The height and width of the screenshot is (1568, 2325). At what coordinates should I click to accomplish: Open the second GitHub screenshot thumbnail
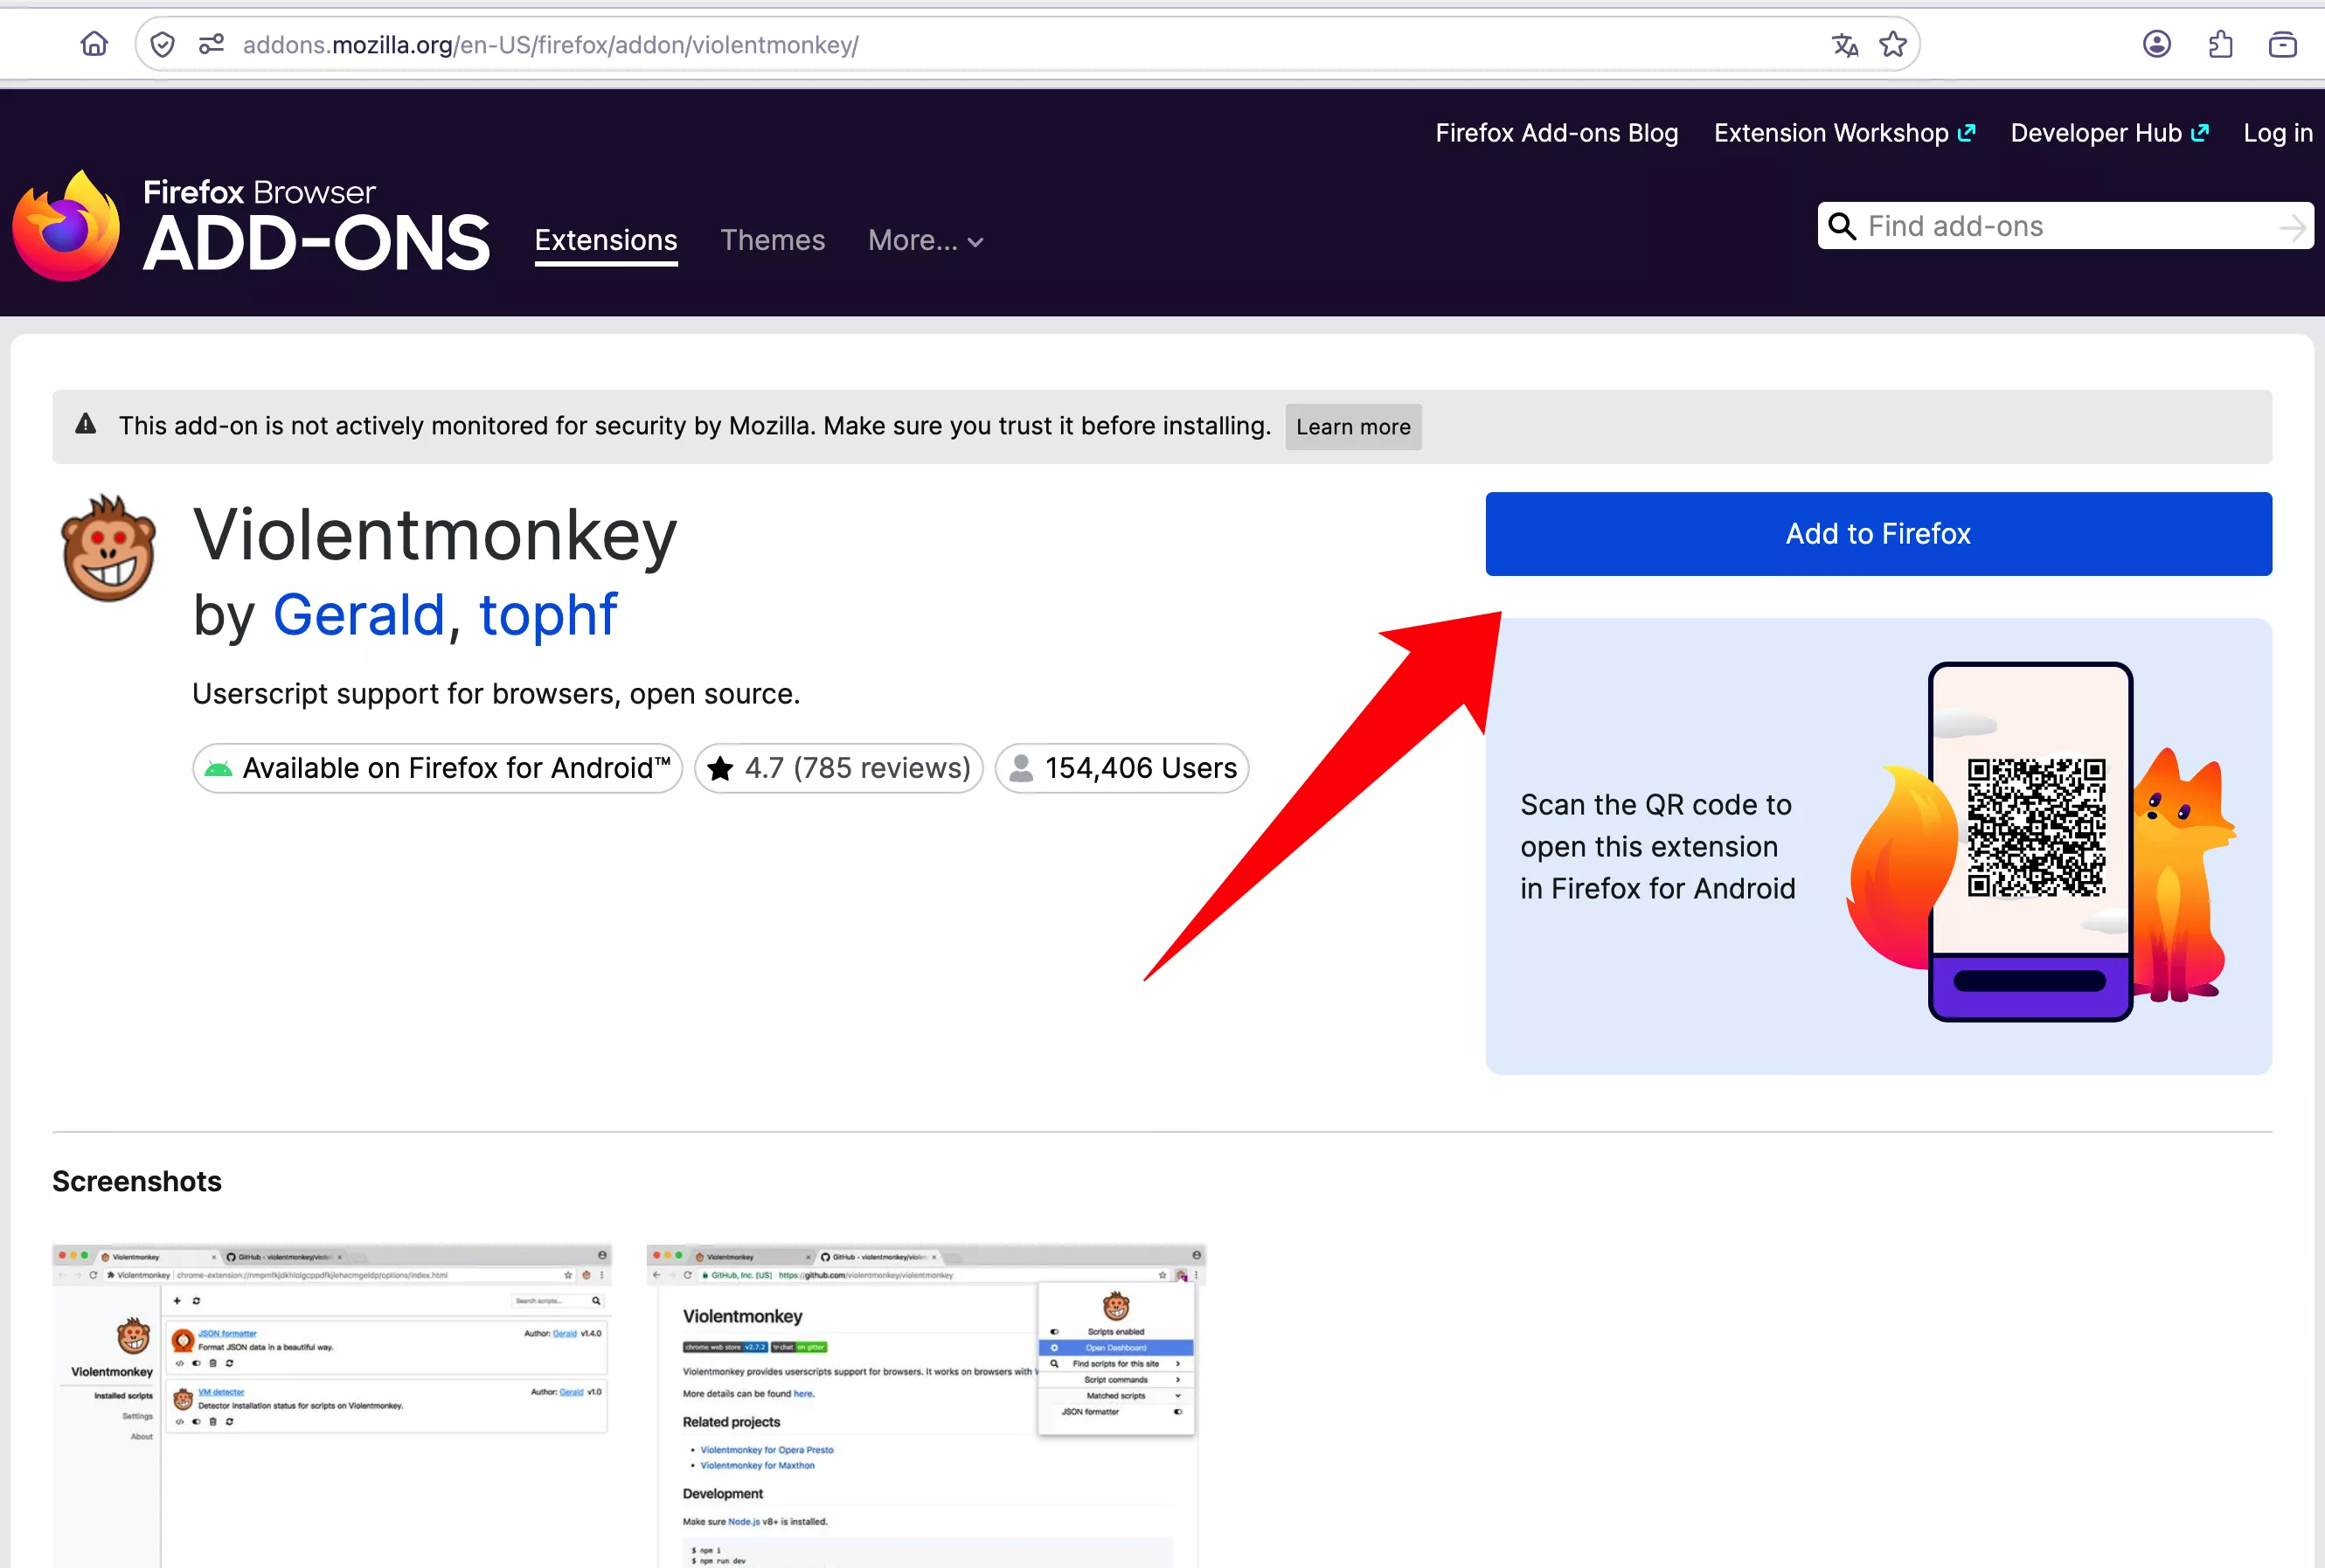pyautogui.click(x=926, y=1406)
